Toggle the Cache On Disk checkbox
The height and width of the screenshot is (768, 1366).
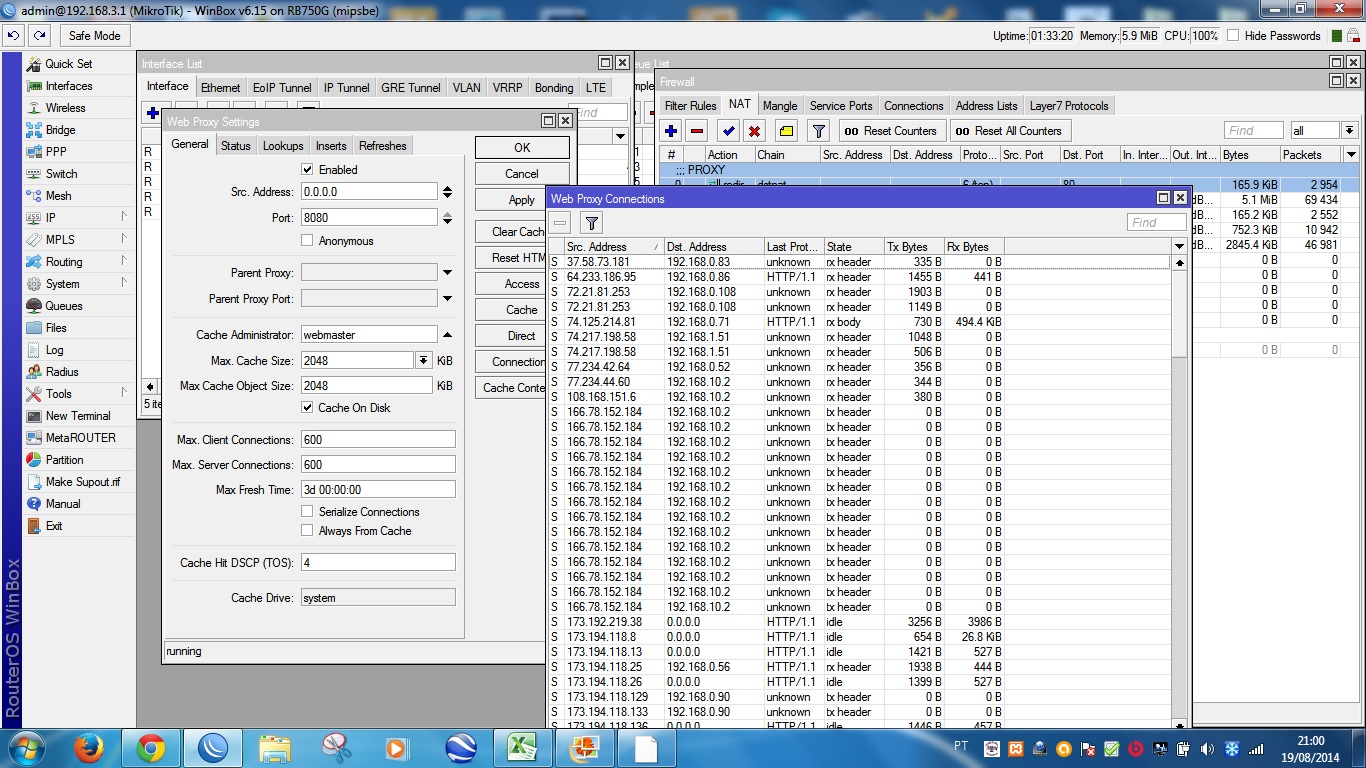click(307, 408)
